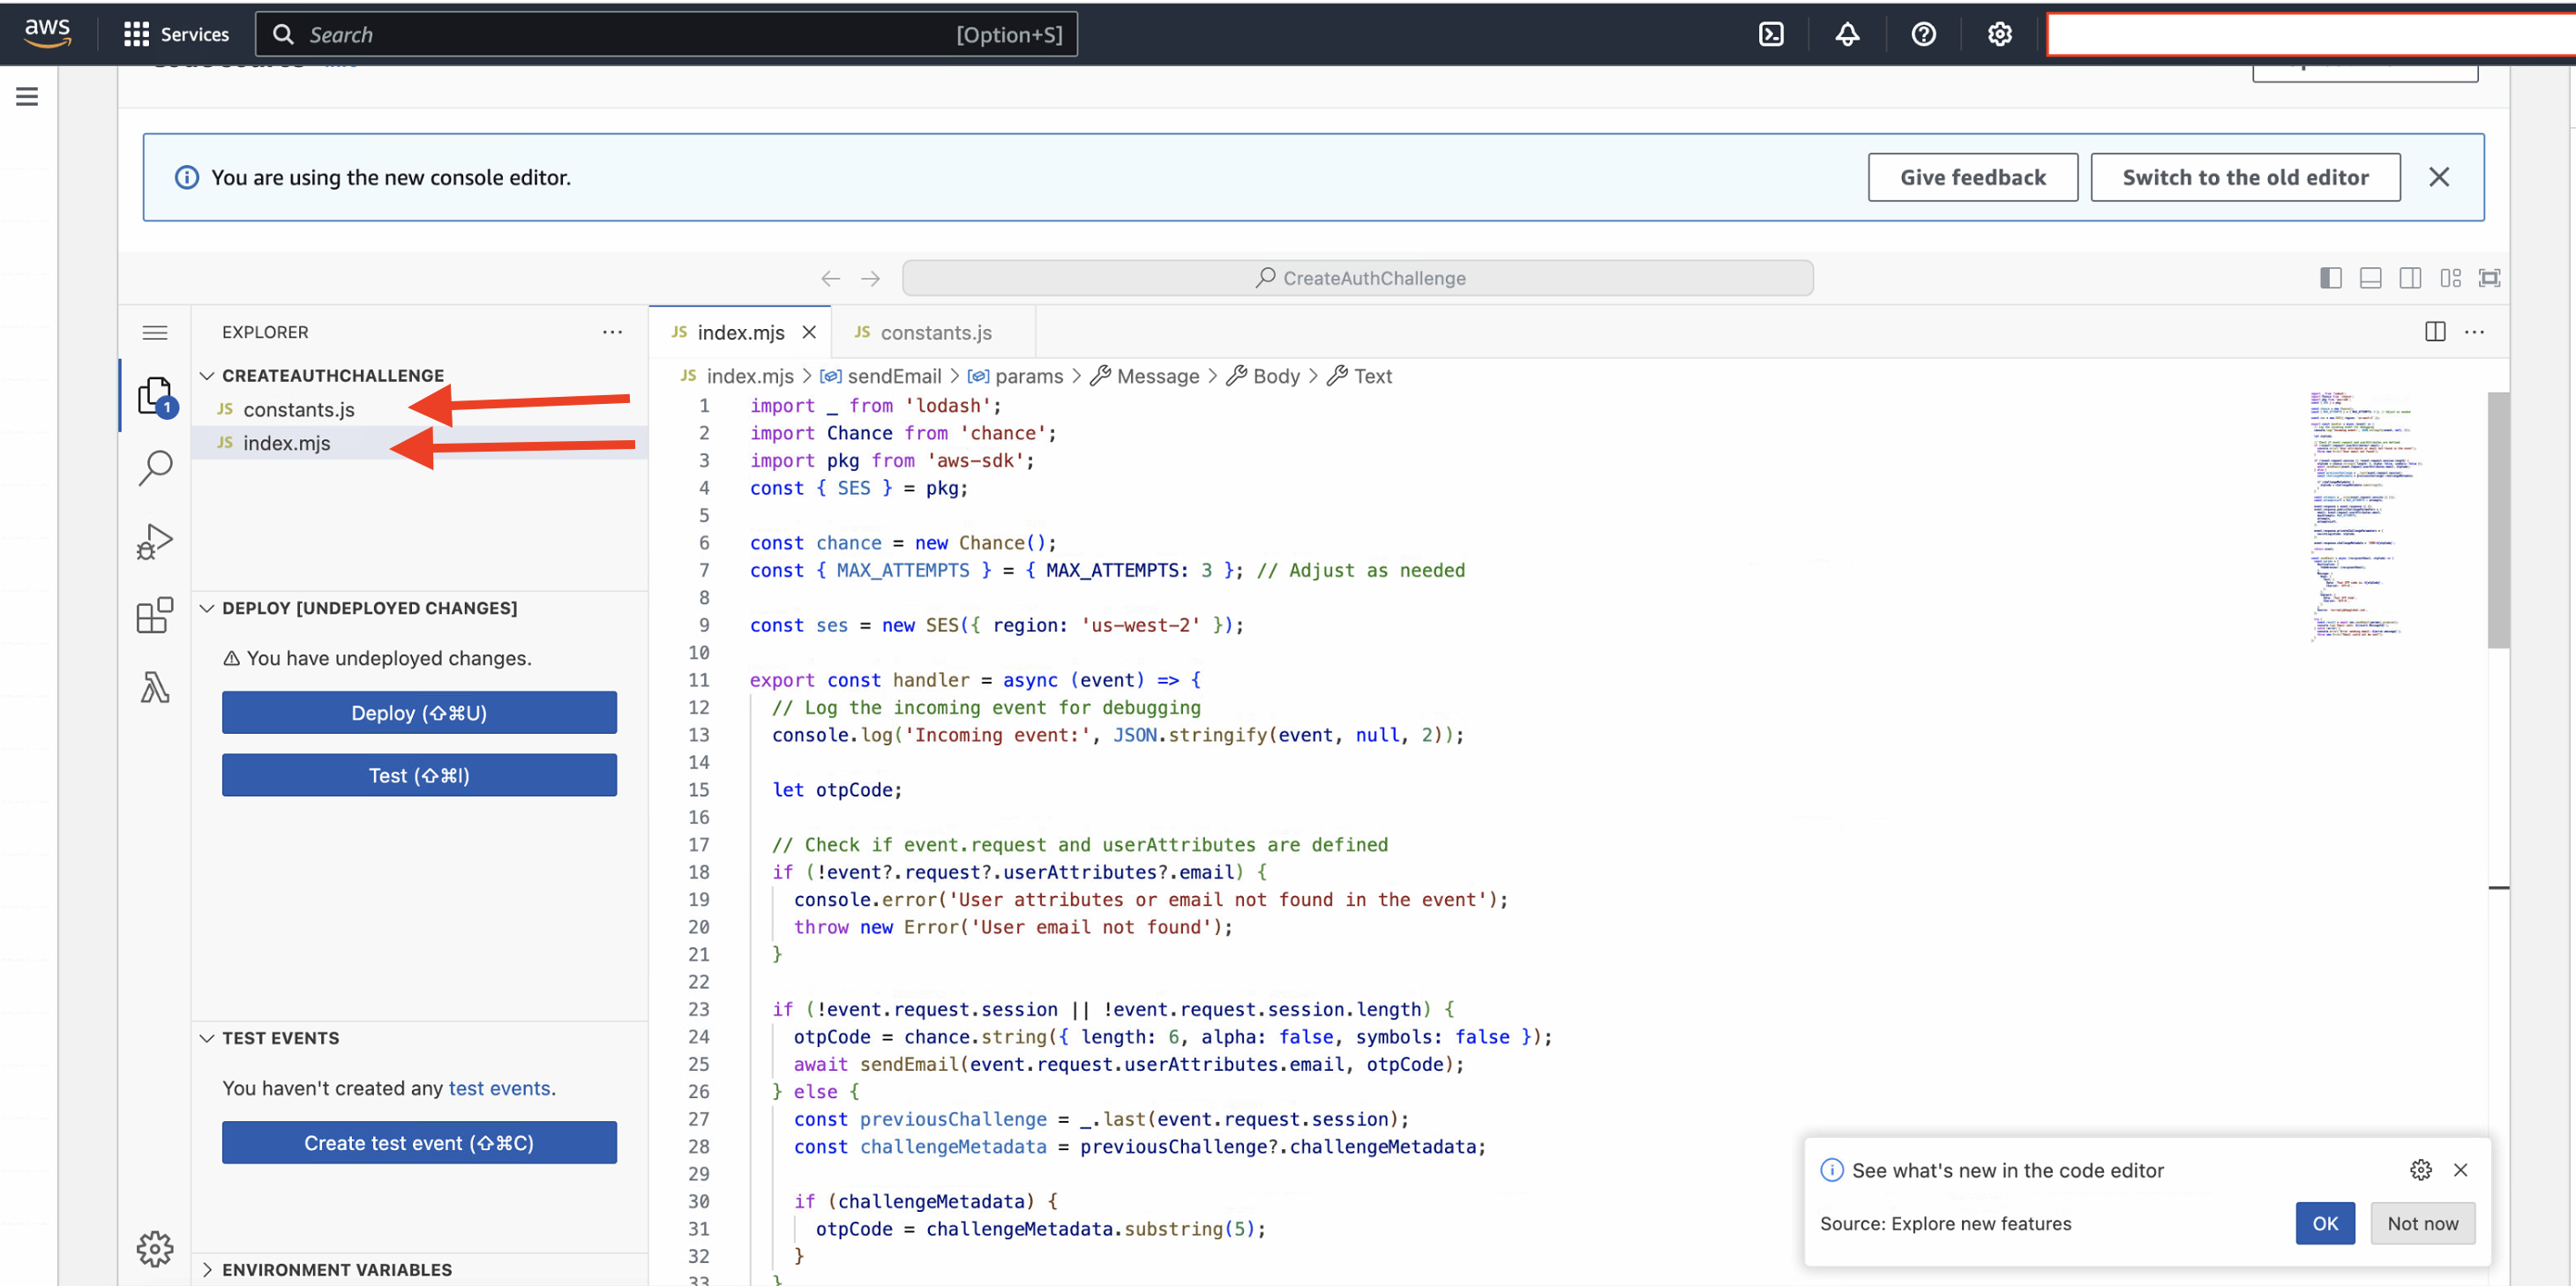Open the Message breadcrumb dropdown

(x=1145, y=376)
